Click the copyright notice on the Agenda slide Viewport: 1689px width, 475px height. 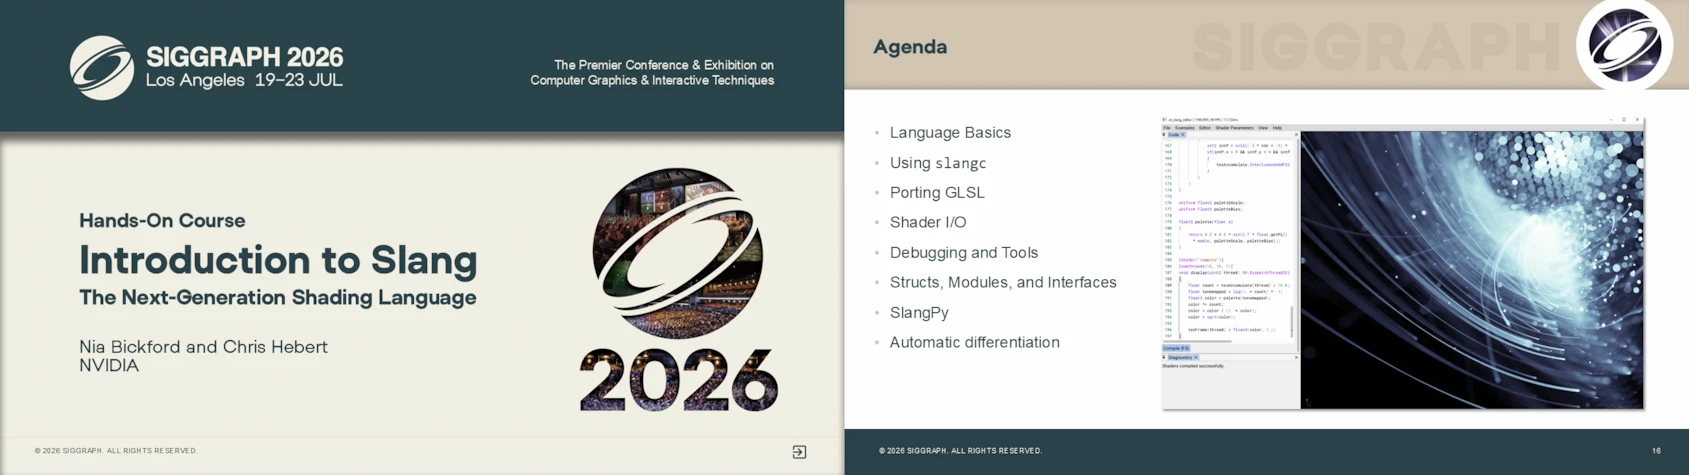[960, 451]
